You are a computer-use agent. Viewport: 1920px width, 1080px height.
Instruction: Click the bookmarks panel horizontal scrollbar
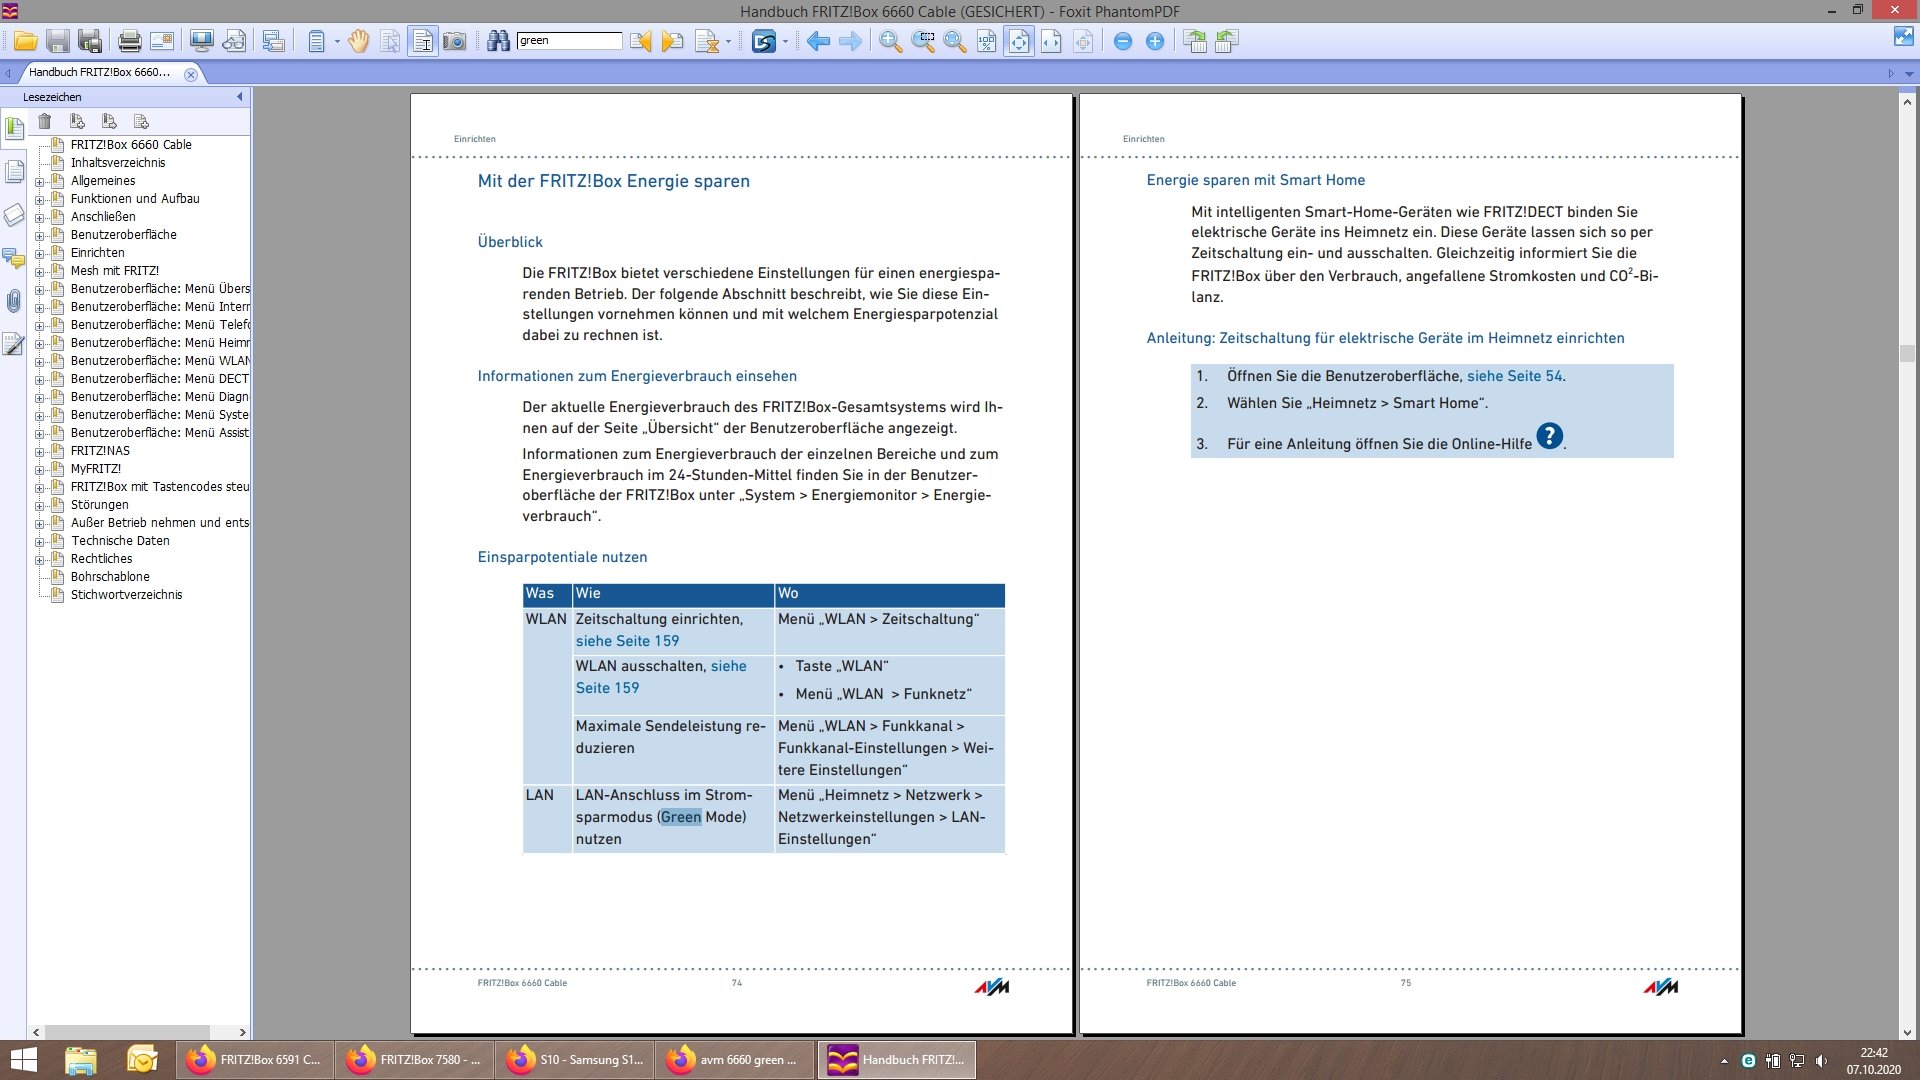tap(127, 1032)
